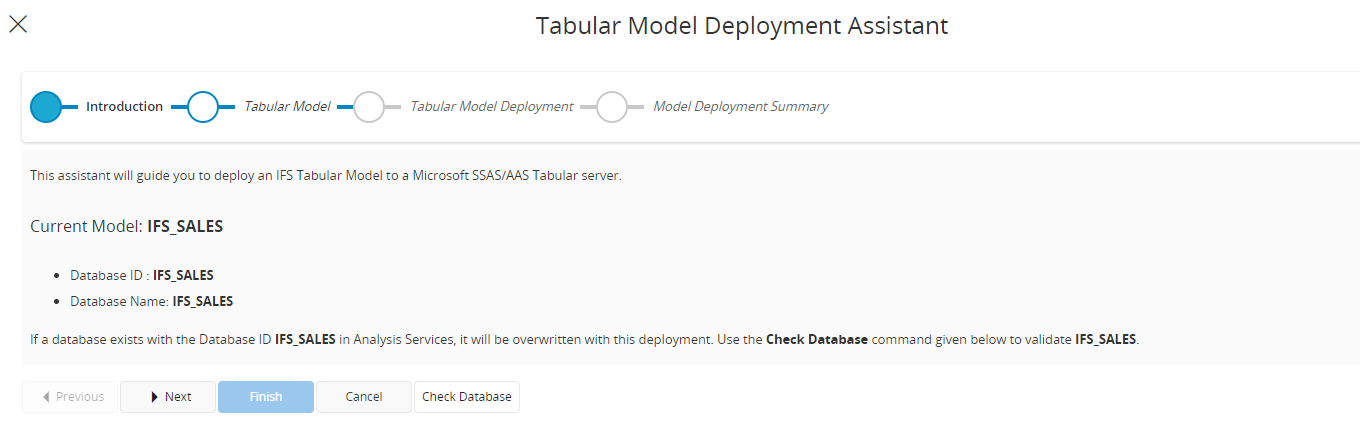
Task: Click the introductory SSAS/AAS guidance sentence
Action: [326, 176]
